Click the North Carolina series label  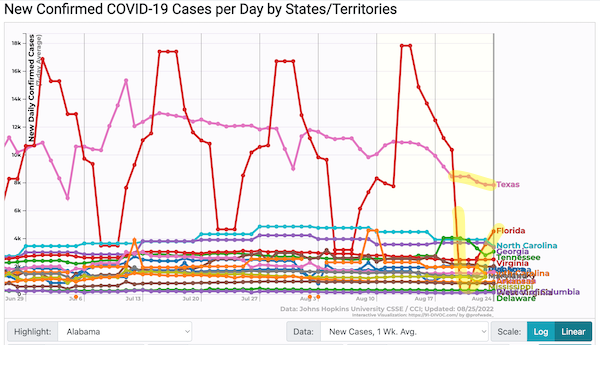coord(527,245)
